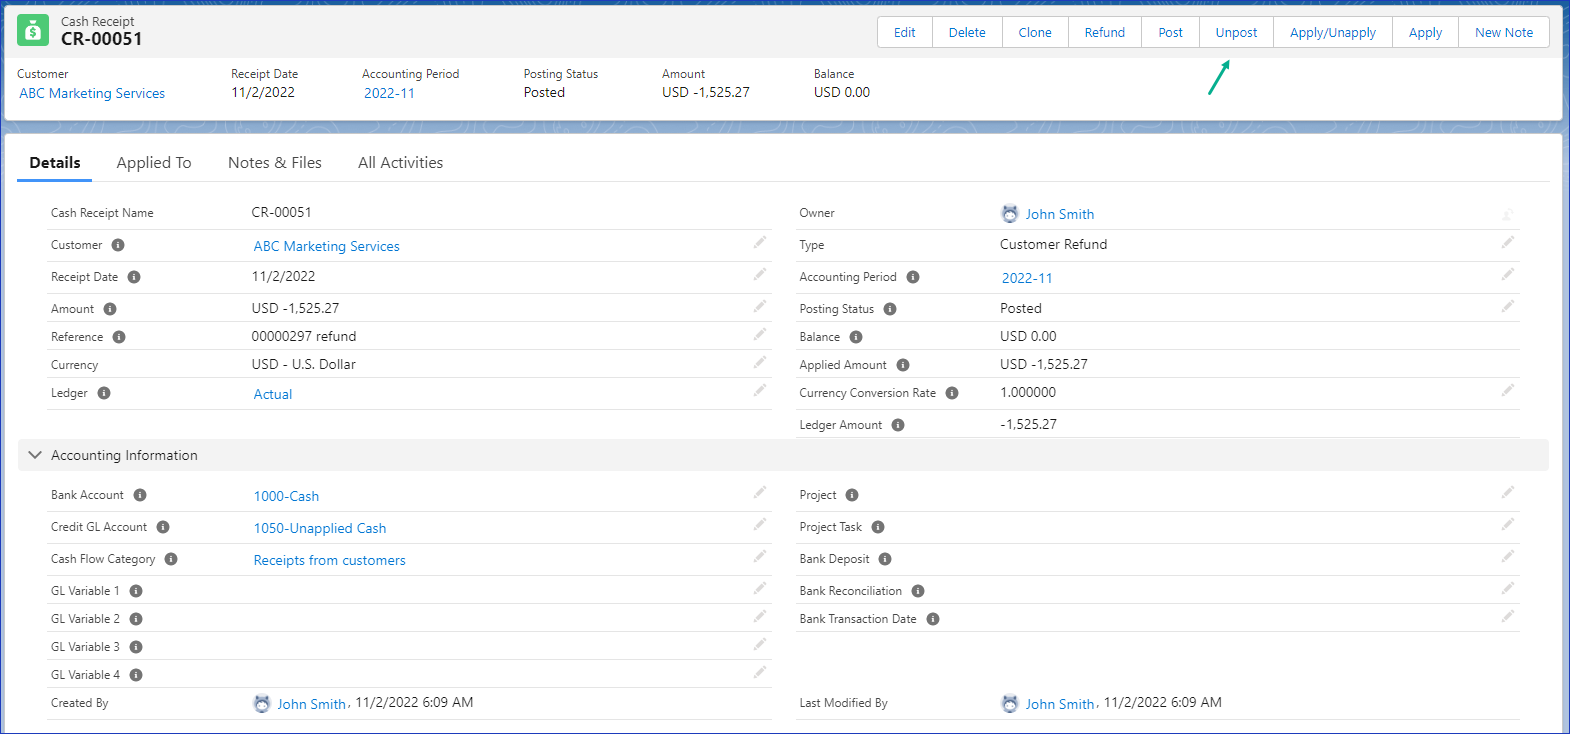The width and height of the screenshot is (1570, 734).
Task: Create a New Note
Action: point(1504,32)
